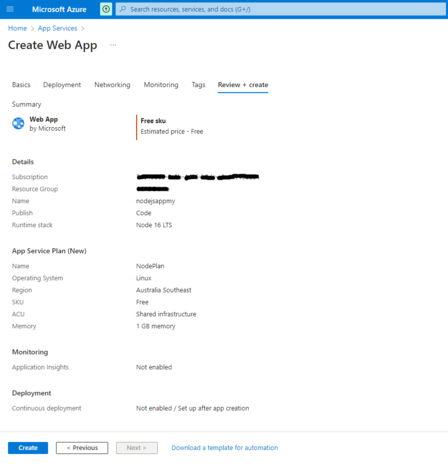Click the ACU value 'Shared infrastructure'
The width and height of the screenshot is (448, 464).
tap(166, 314)
